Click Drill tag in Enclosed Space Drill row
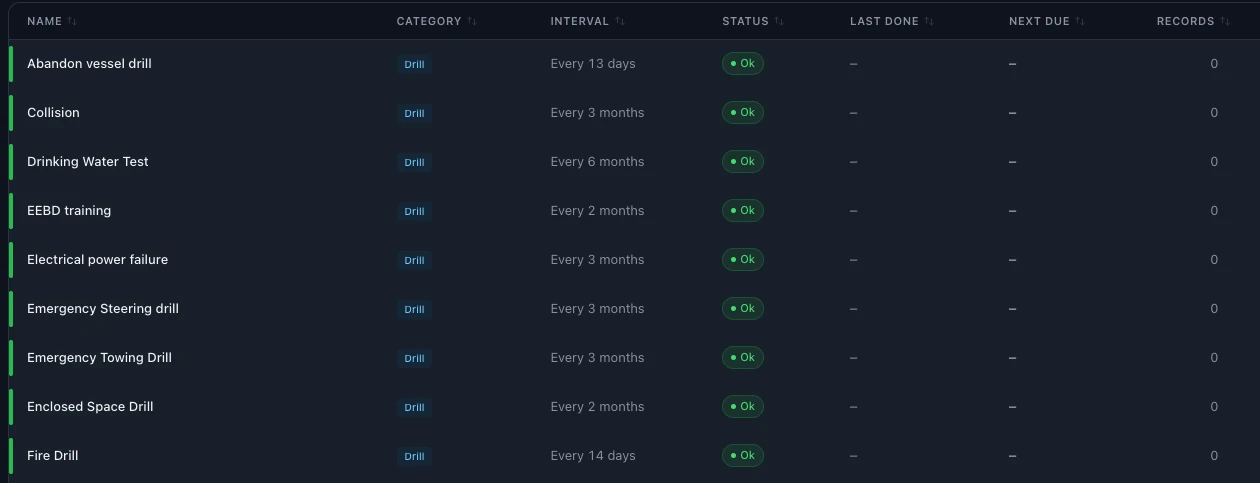Image resolution: width=1260 pixels, height=483 pixels. coord(414,407)
